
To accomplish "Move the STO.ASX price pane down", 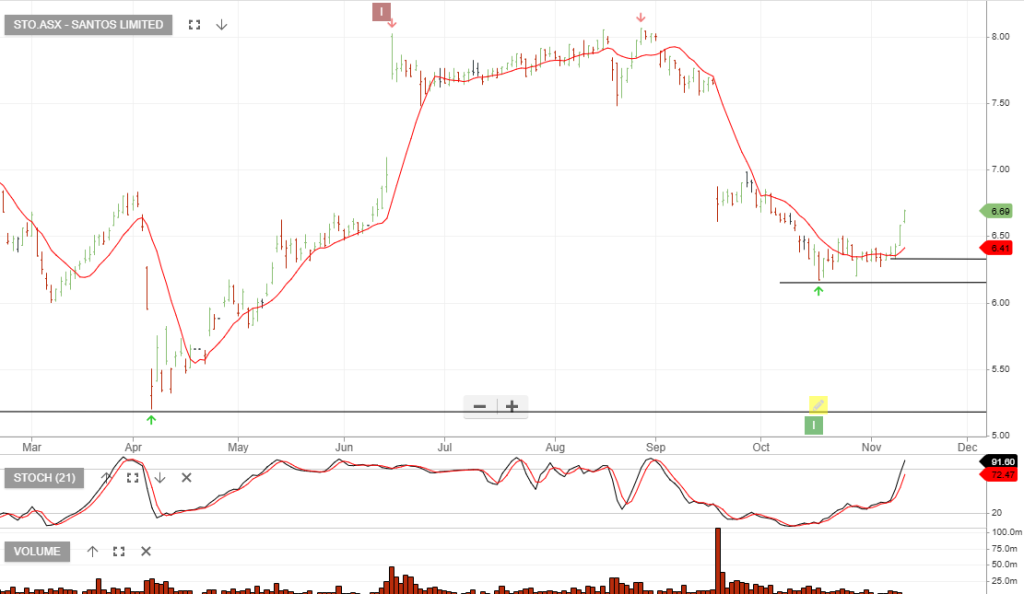I will pyautogui.click(x=222, y=25).
